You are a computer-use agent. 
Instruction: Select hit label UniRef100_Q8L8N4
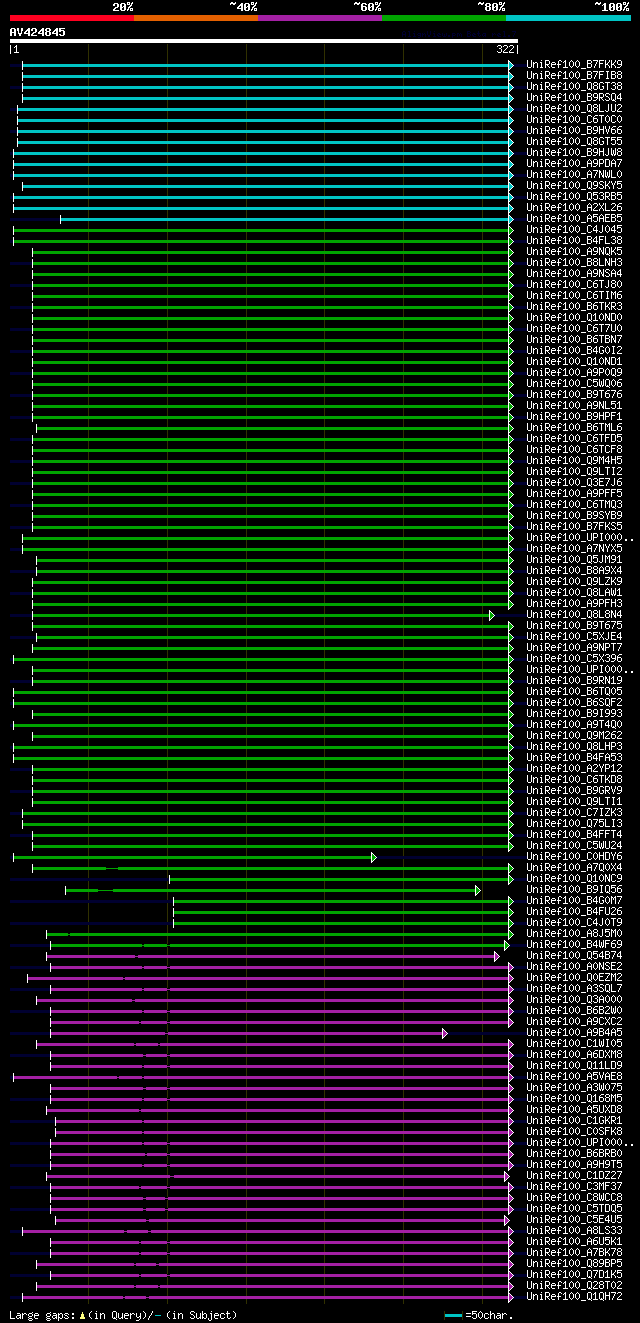574,615
